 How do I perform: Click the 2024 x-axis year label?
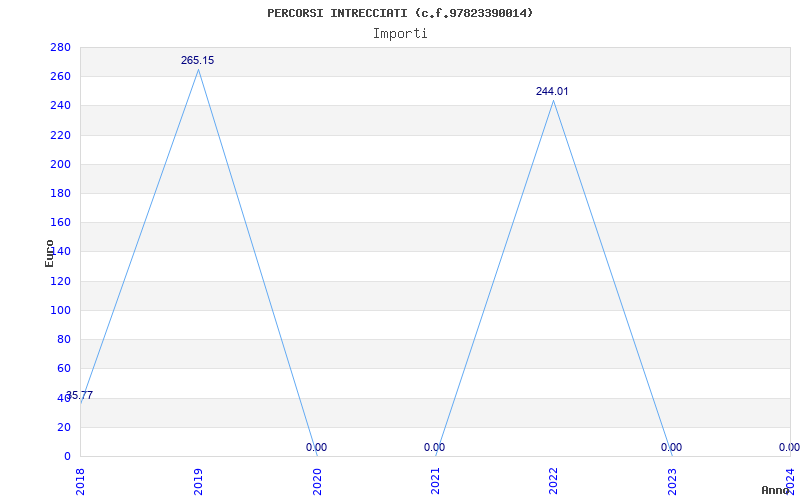[x=790, y=482]
